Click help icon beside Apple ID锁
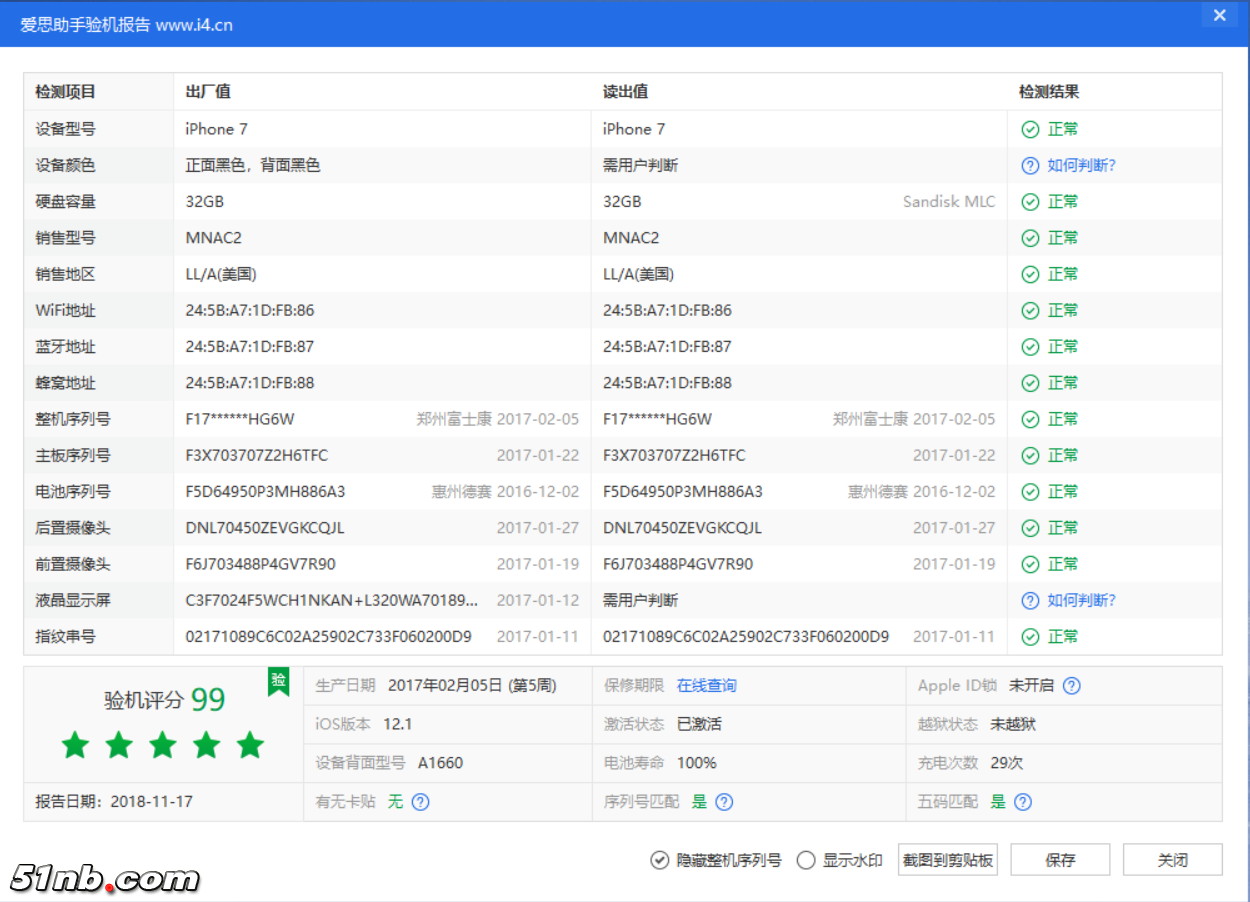 [x=1071, y=686]
